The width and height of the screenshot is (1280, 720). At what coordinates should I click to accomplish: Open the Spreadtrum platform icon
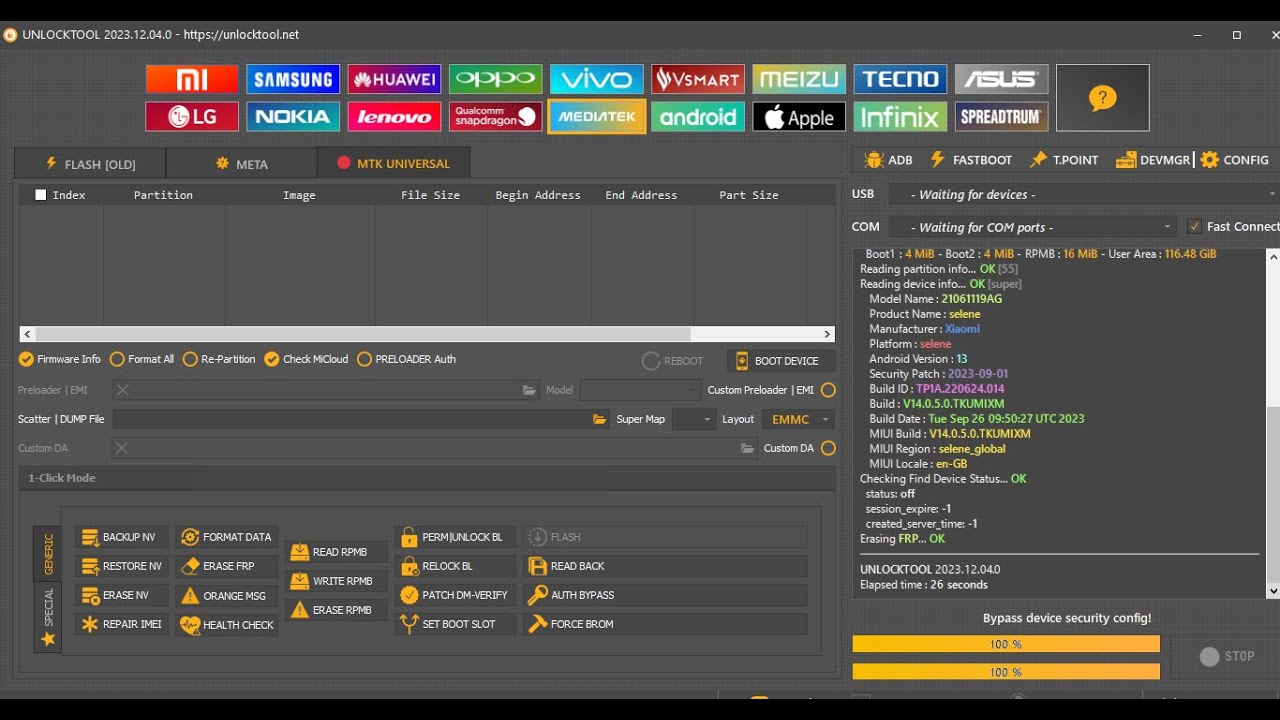coord(1002,117)
